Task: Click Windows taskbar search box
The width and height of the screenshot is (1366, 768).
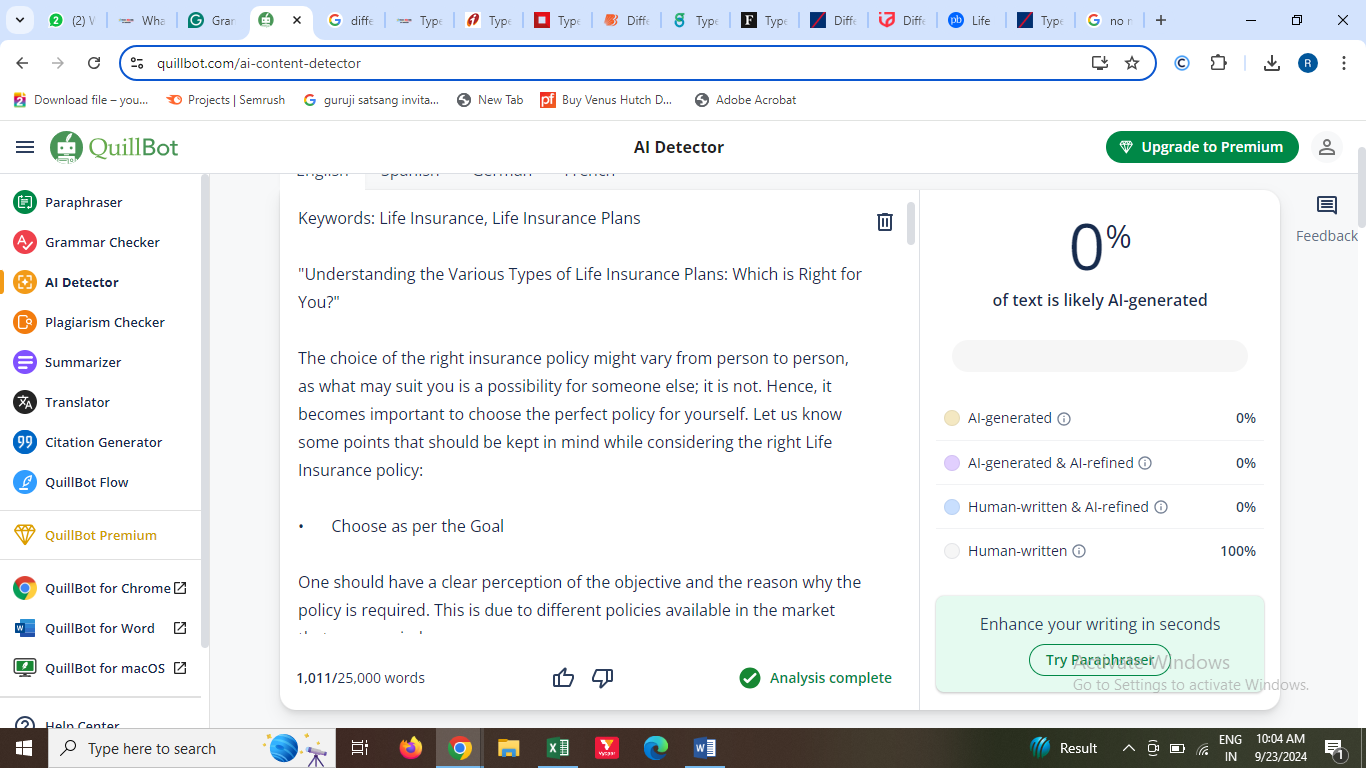Action: click(x=190, y=748)
